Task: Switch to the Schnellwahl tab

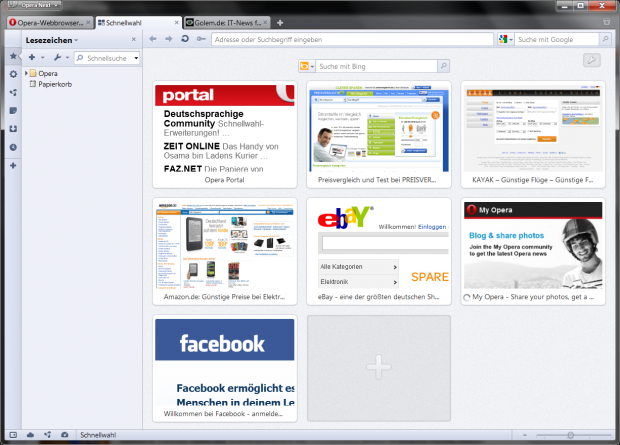Action: 138,23
